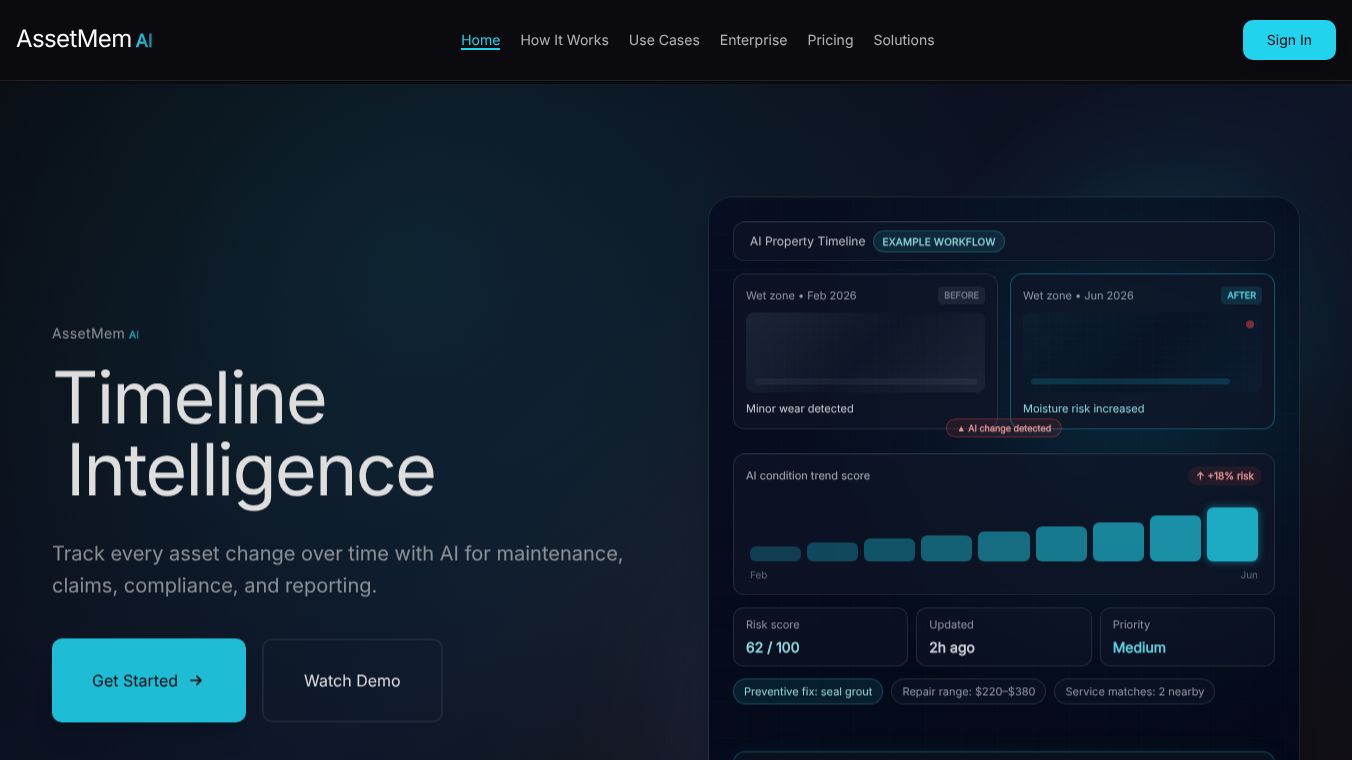Screen dimensions: 1352x760
Task: Click the Moisture risk increased caption
Action: pos(1083,409)
